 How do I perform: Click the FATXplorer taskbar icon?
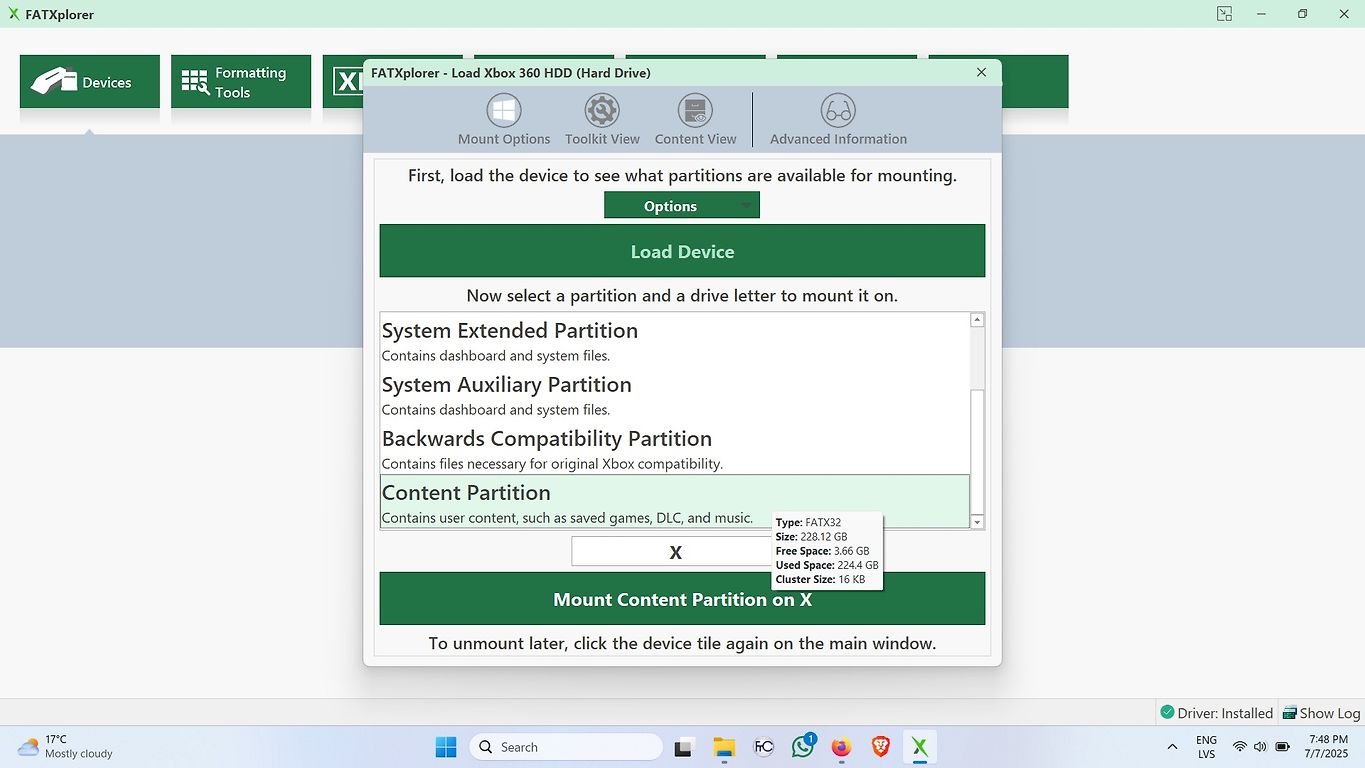920,747
